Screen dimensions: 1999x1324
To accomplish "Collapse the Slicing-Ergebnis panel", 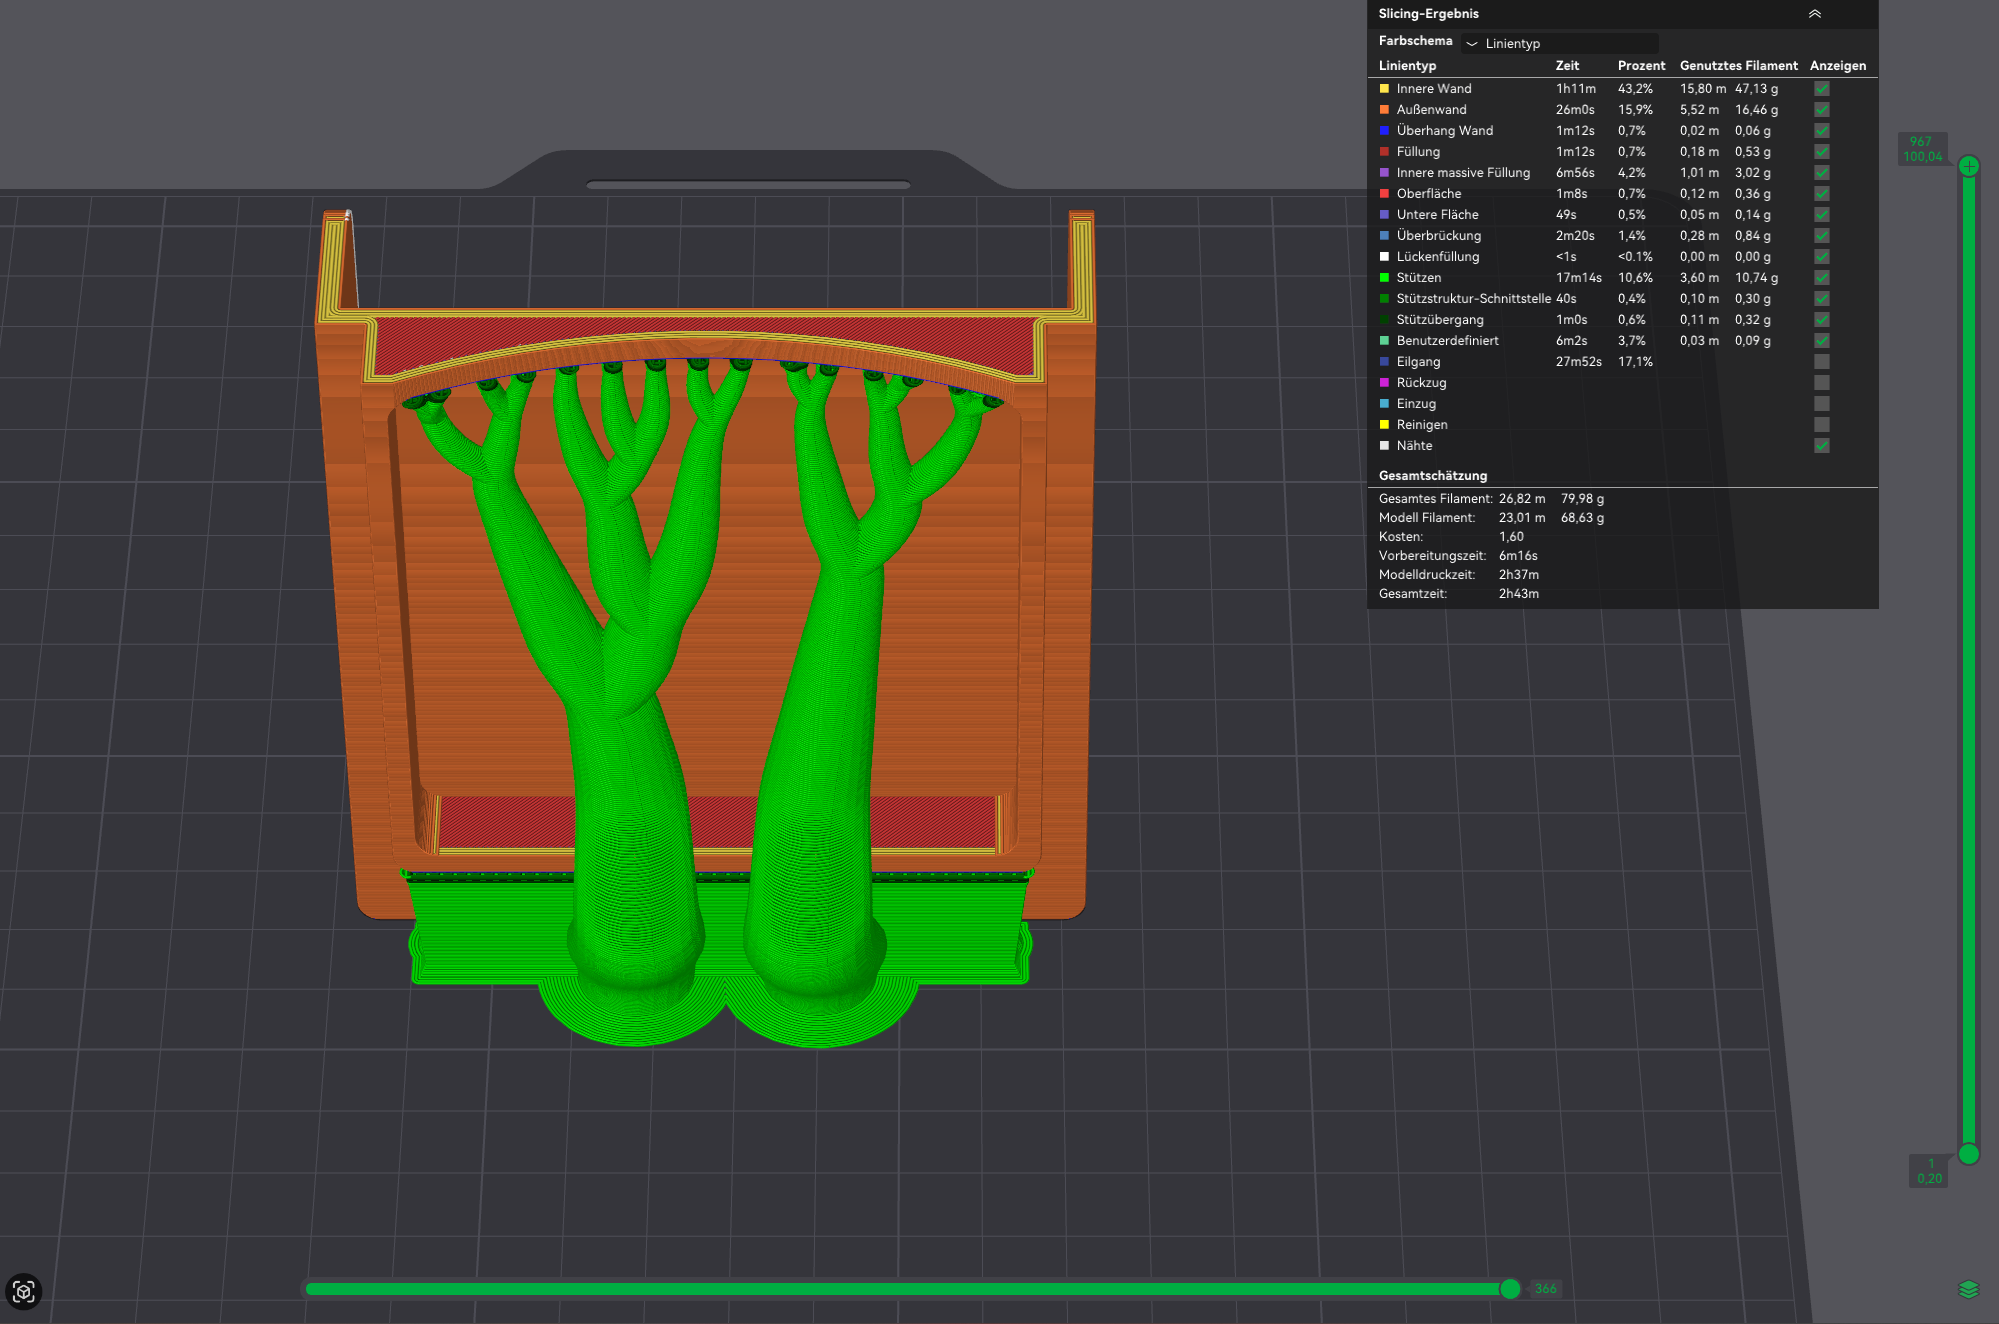I will 1814,14.
